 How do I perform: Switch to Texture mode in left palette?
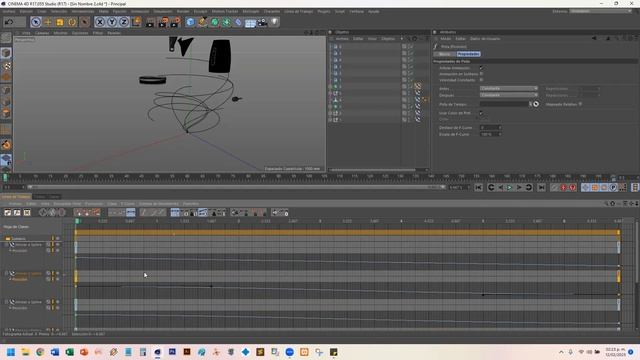6,65
